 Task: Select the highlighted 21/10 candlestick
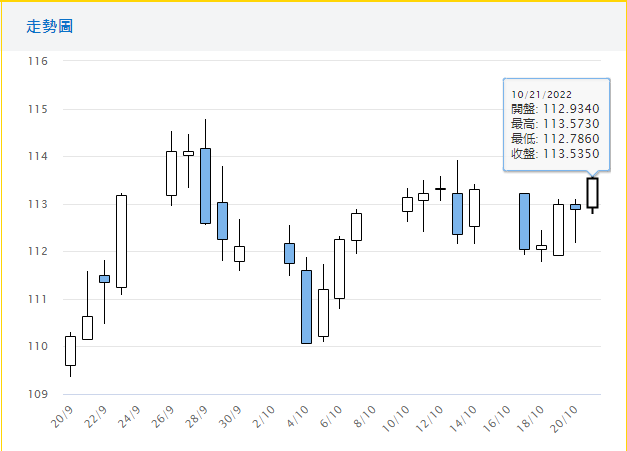click(x=592, y=192)
